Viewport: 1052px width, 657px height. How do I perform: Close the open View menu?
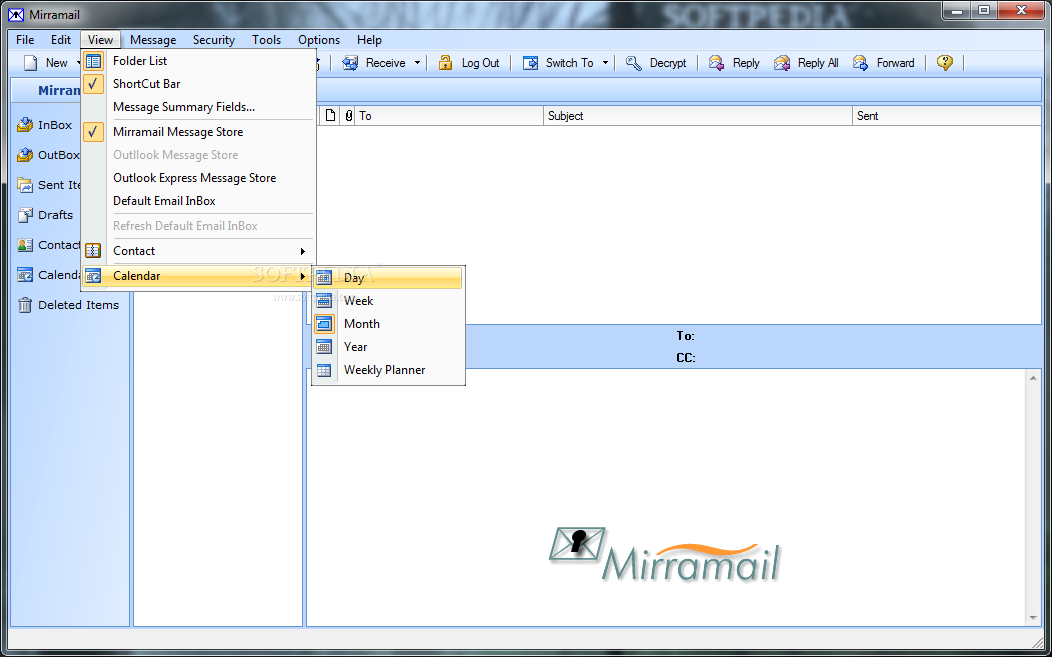click(x=101, y=40)
